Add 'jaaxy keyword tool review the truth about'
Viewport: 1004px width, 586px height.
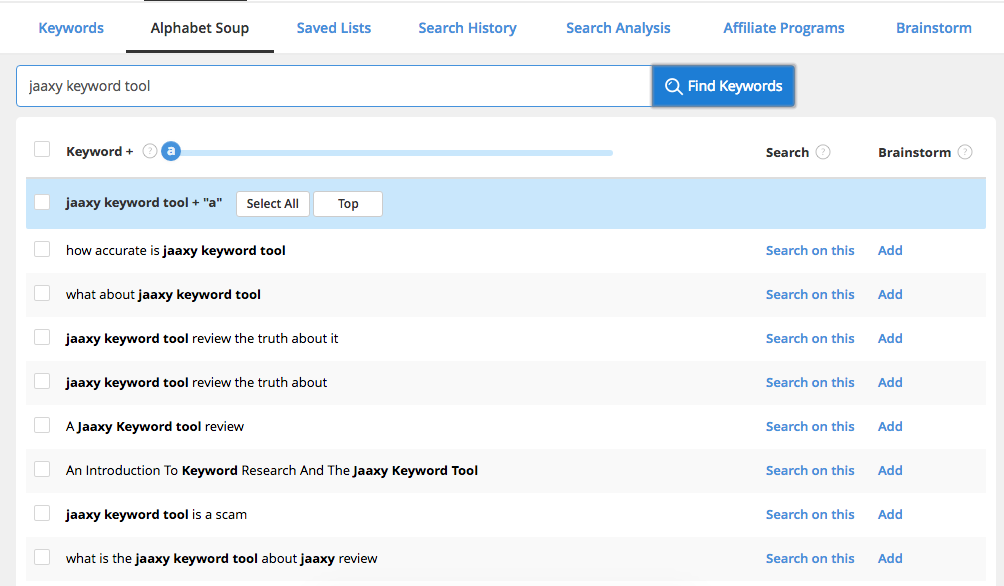point(890,382)
